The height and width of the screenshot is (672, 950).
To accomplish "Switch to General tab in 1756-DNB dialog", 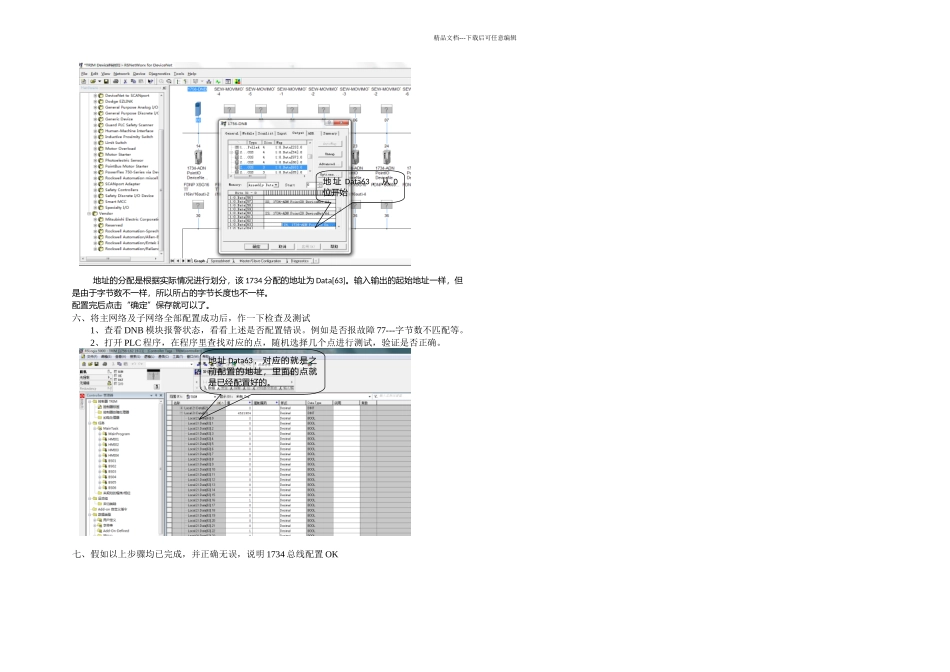I will click(x=231, y=133).
